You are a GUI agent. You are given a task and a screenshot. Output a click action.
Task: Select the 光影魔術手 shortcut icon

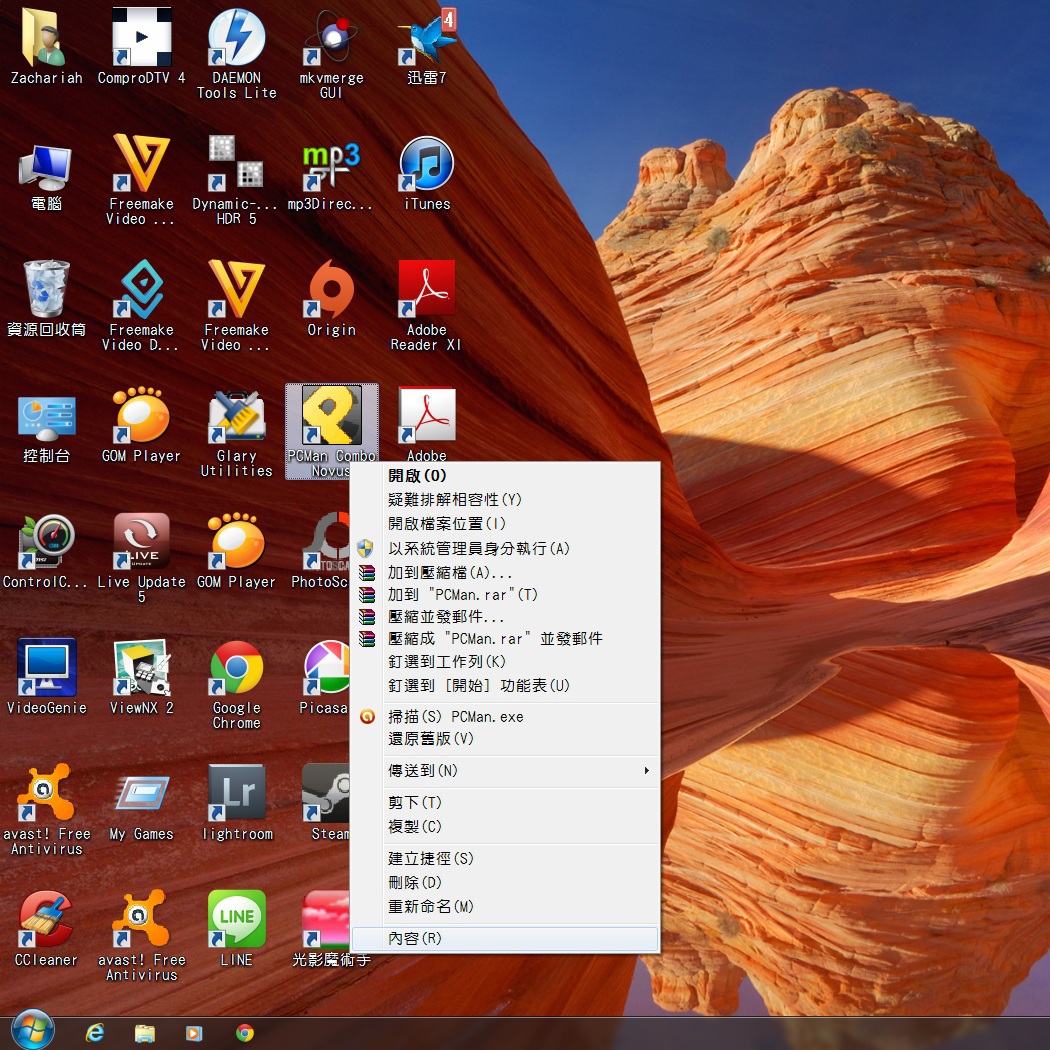(x=326, y=928)
